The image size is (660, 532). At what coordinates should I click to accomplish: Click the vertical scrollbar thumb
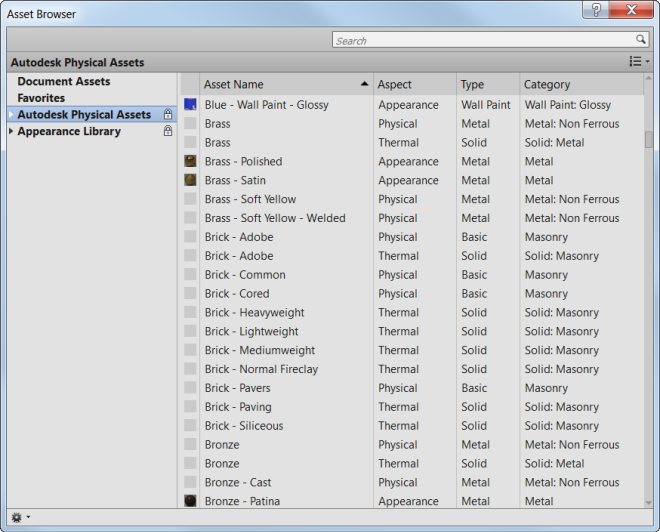[x=648, y=139]
